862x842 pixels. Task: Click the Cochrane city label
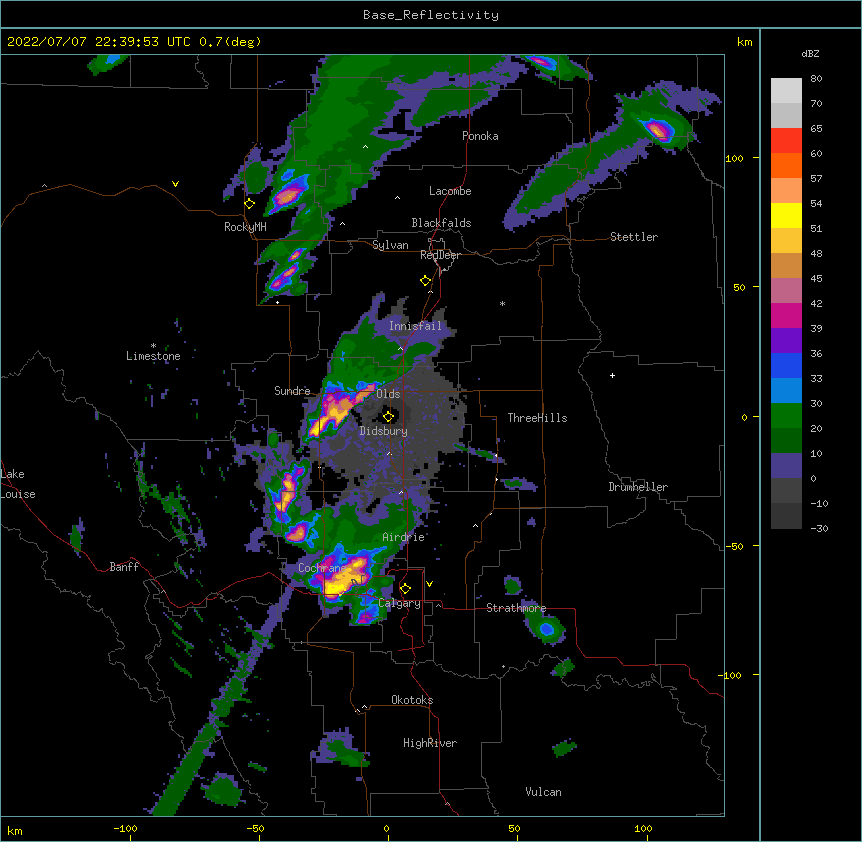click(322, 568)
